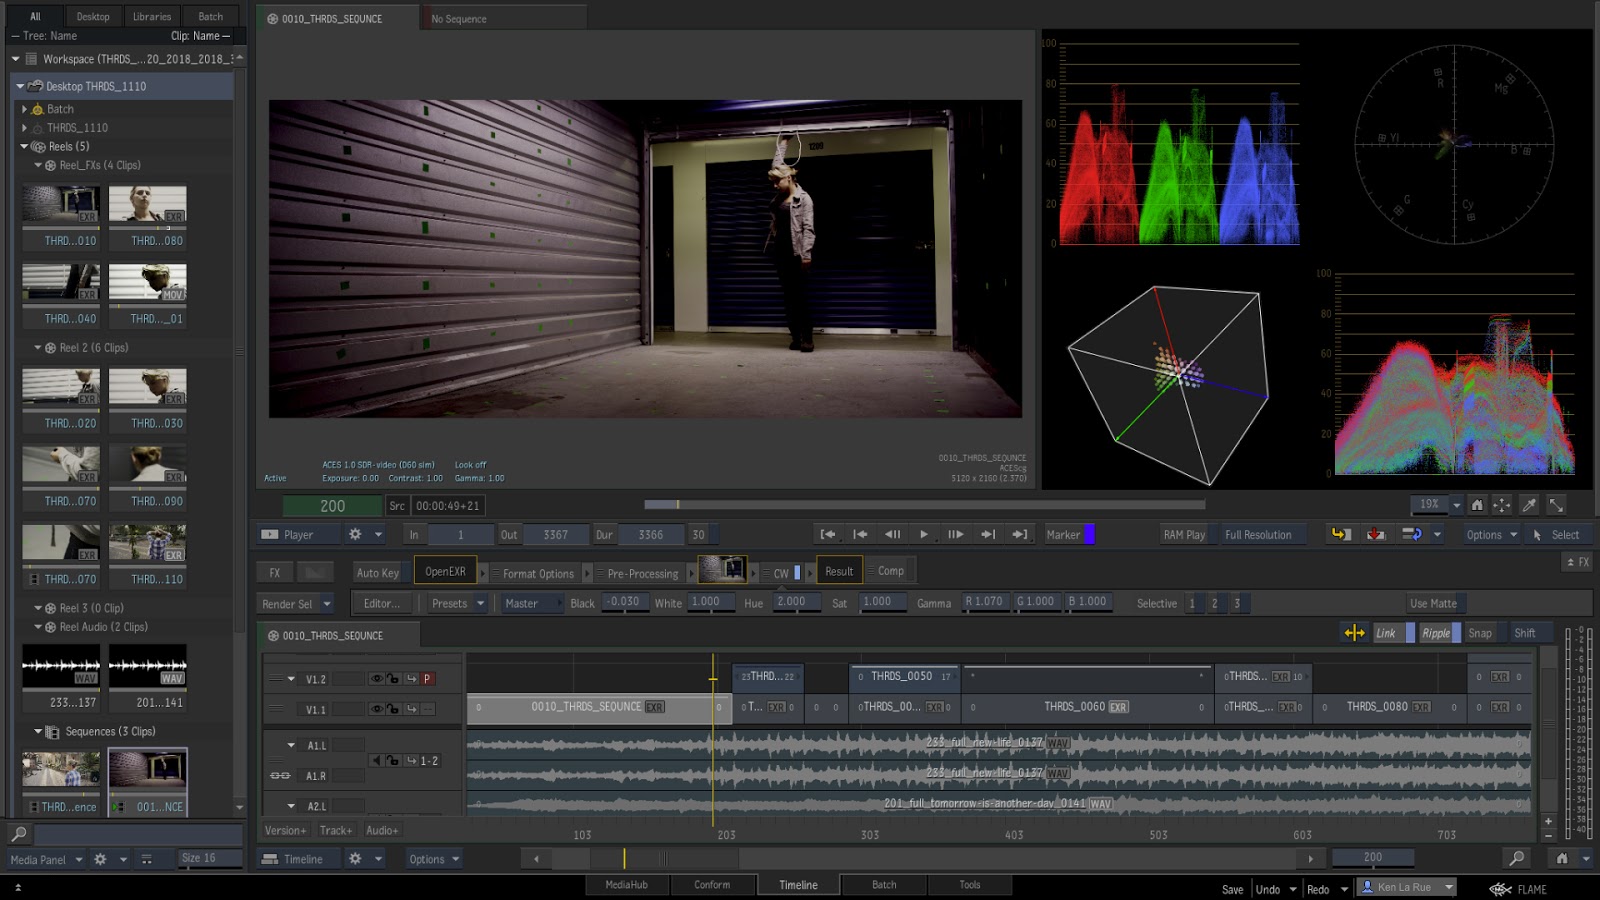Click the timeline search magnifier icon
The height and width of the screenshot is (900, 1600).
[1517, 858]
